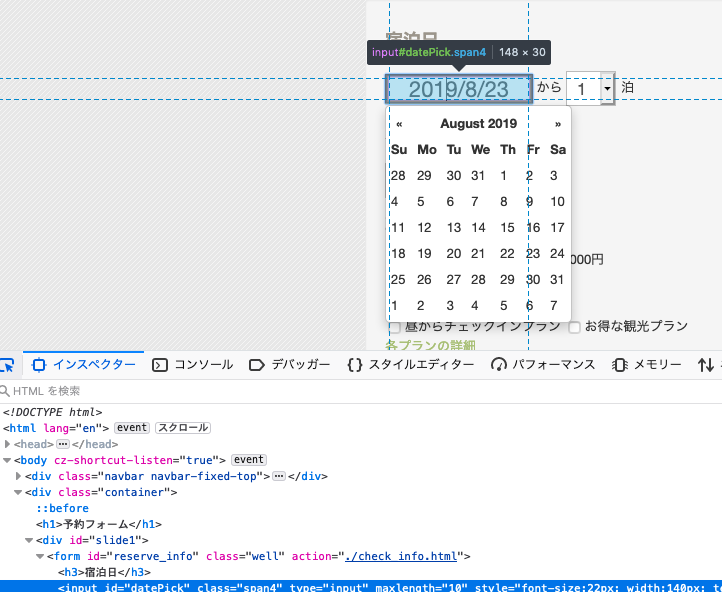
Task: Collapse the form reserve_info node
Action: point(40,557)
